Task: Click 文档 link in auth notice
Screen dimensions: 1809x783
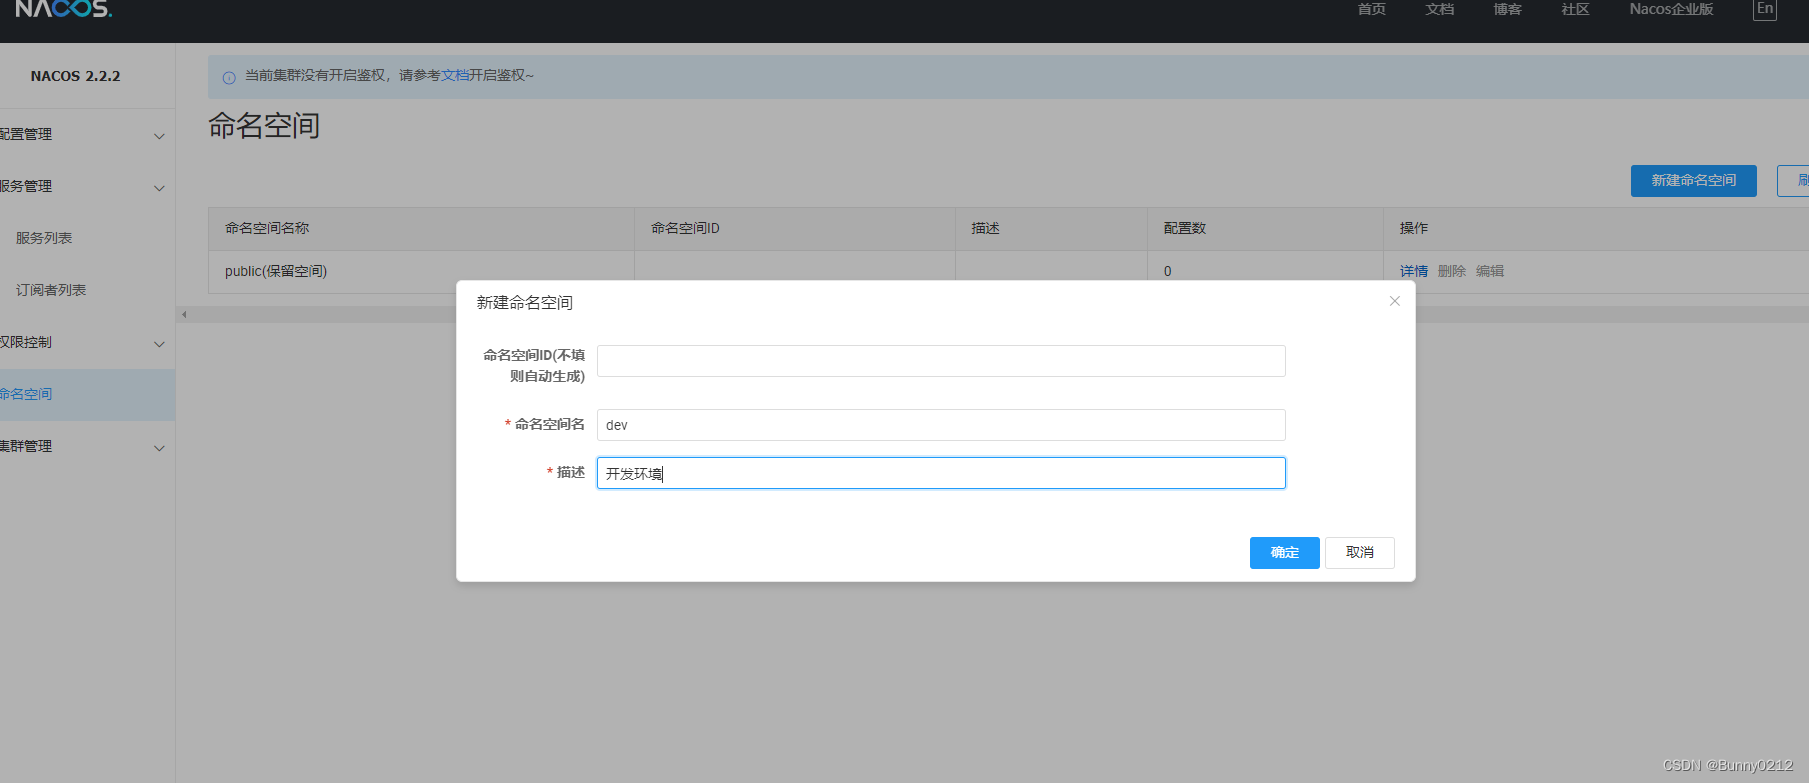Action: [x=455, y=75]
